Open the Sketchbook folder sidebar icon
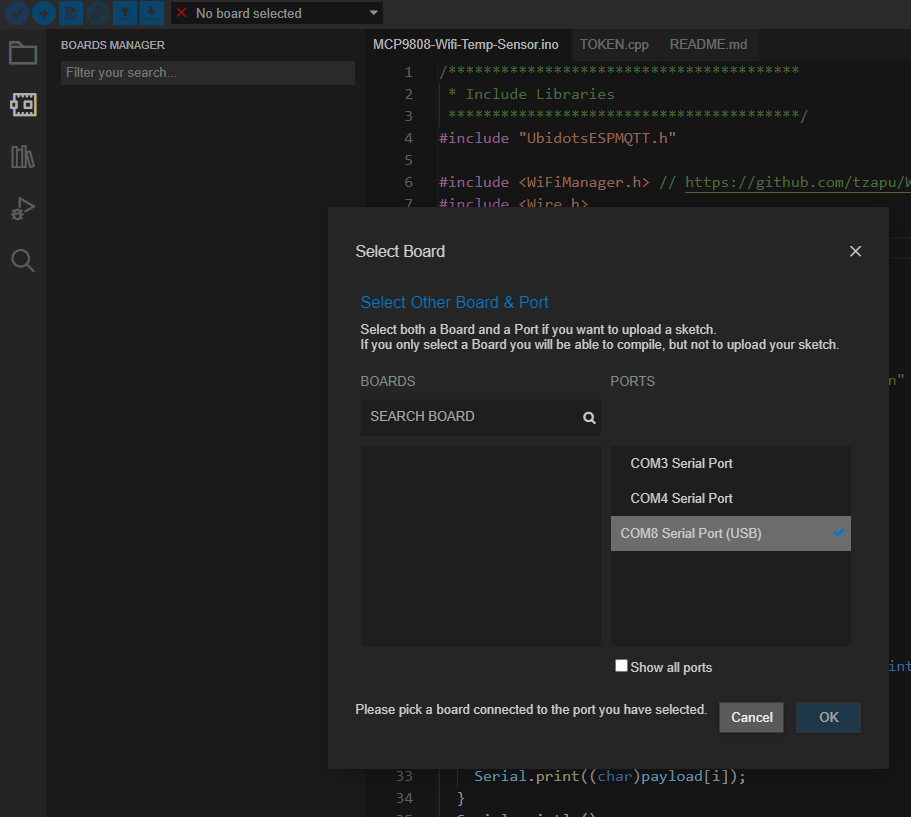 23,53
